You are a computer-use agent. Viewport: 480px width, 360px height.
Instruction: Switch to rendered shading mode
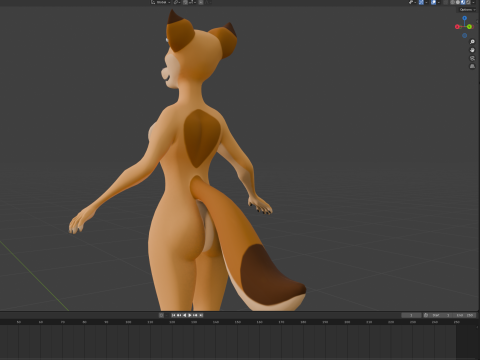point(468,2)
